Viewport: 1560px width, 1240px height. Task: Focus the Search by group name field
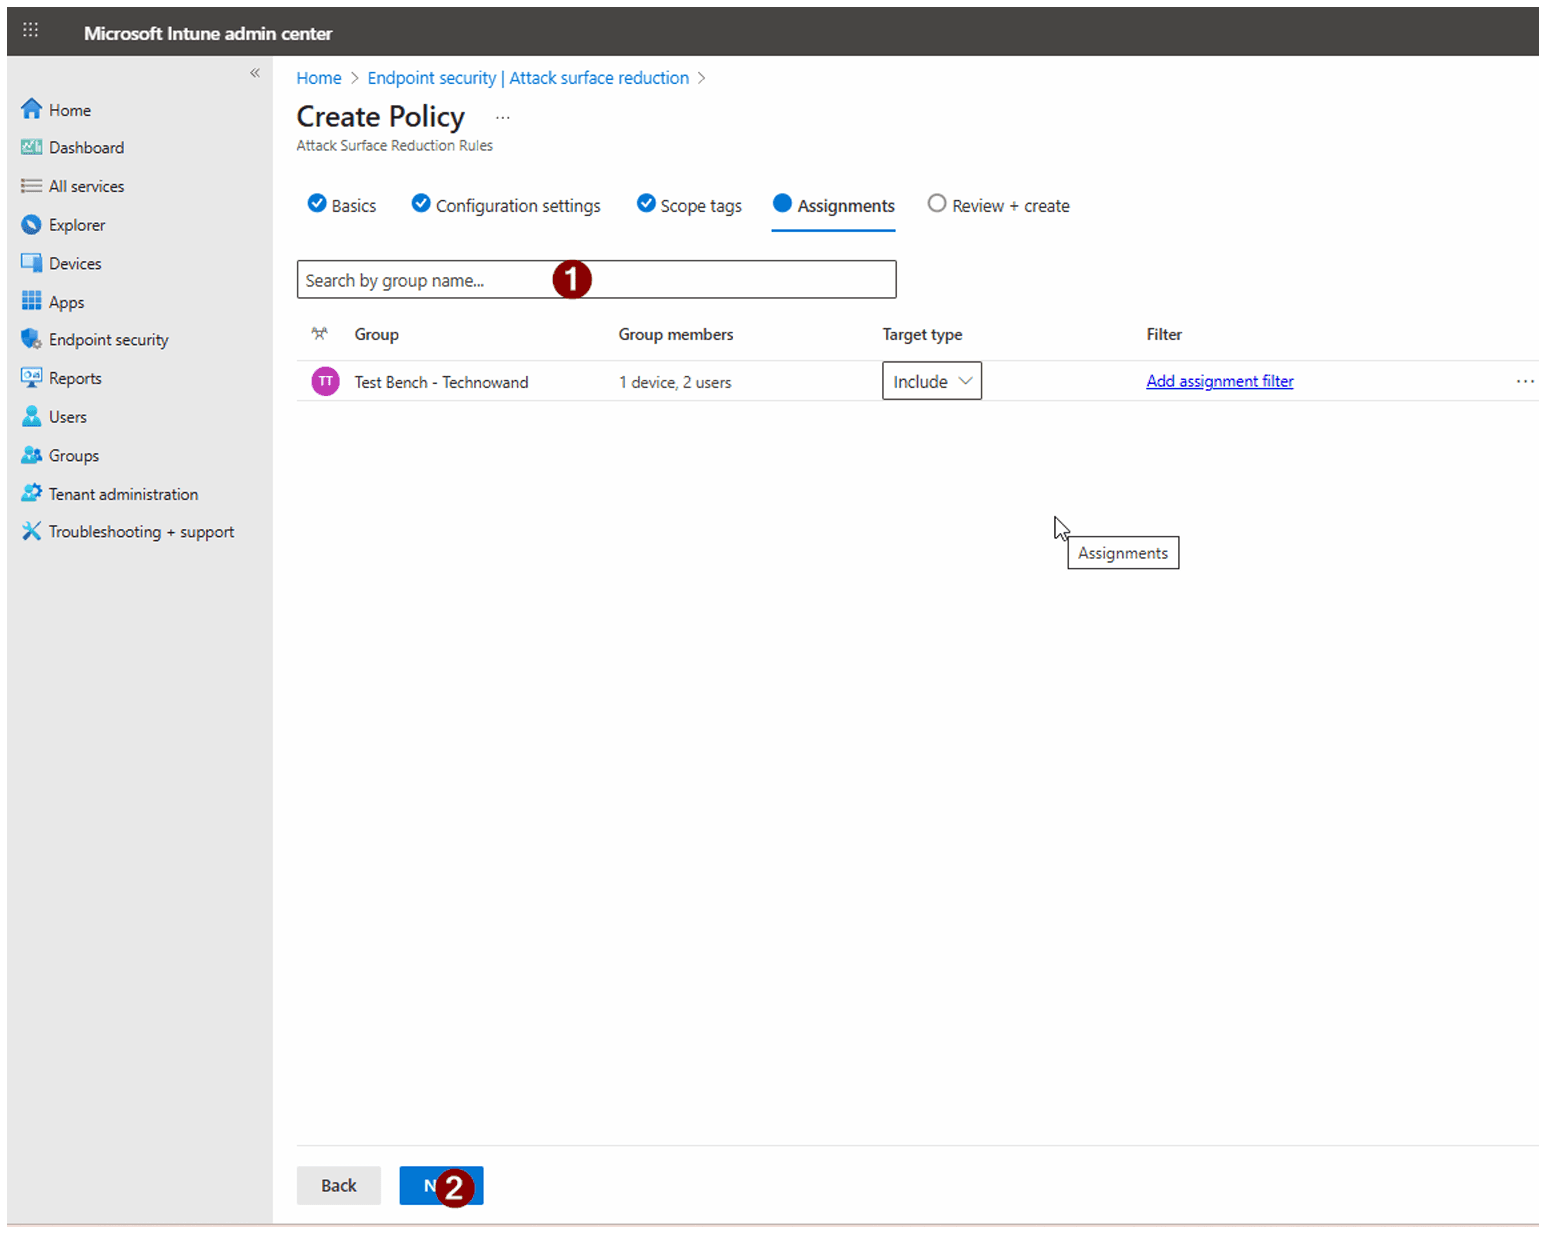597,279
